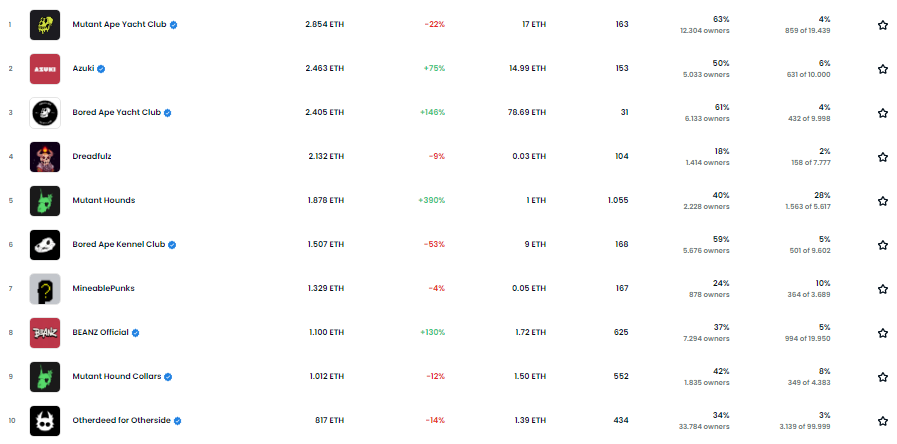Star the MineablePunks row
Image resolution: width=897 pixels, height=444 pixels.
883,289
